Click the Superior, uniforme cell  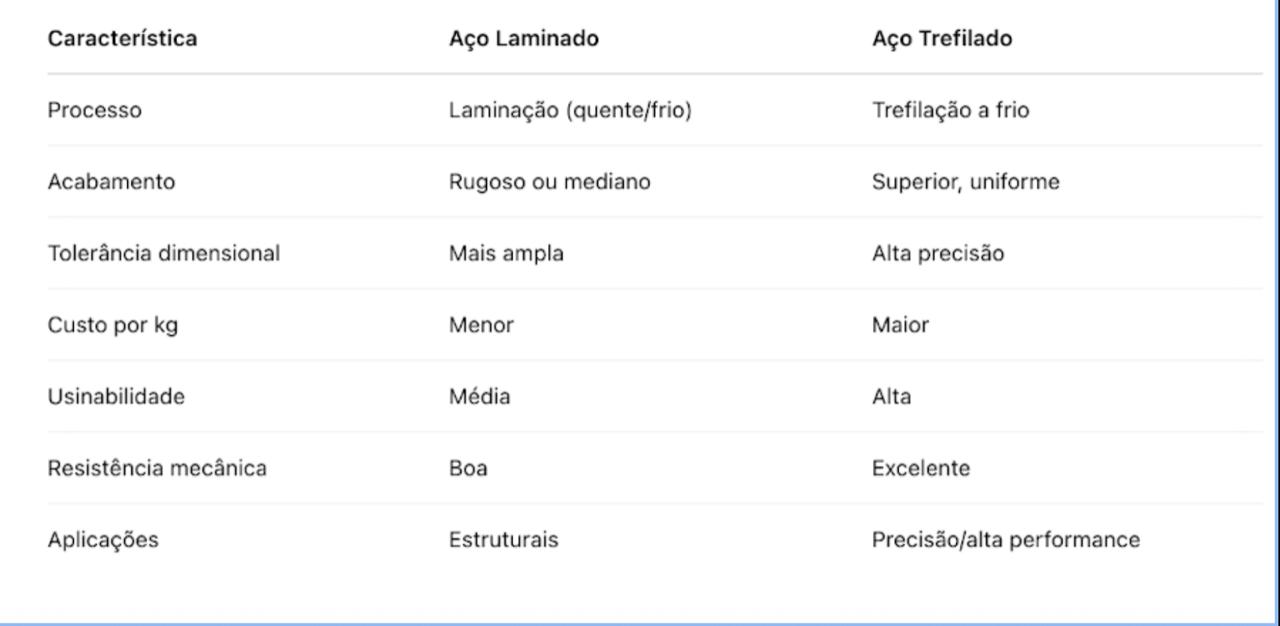tap(966, 182)
